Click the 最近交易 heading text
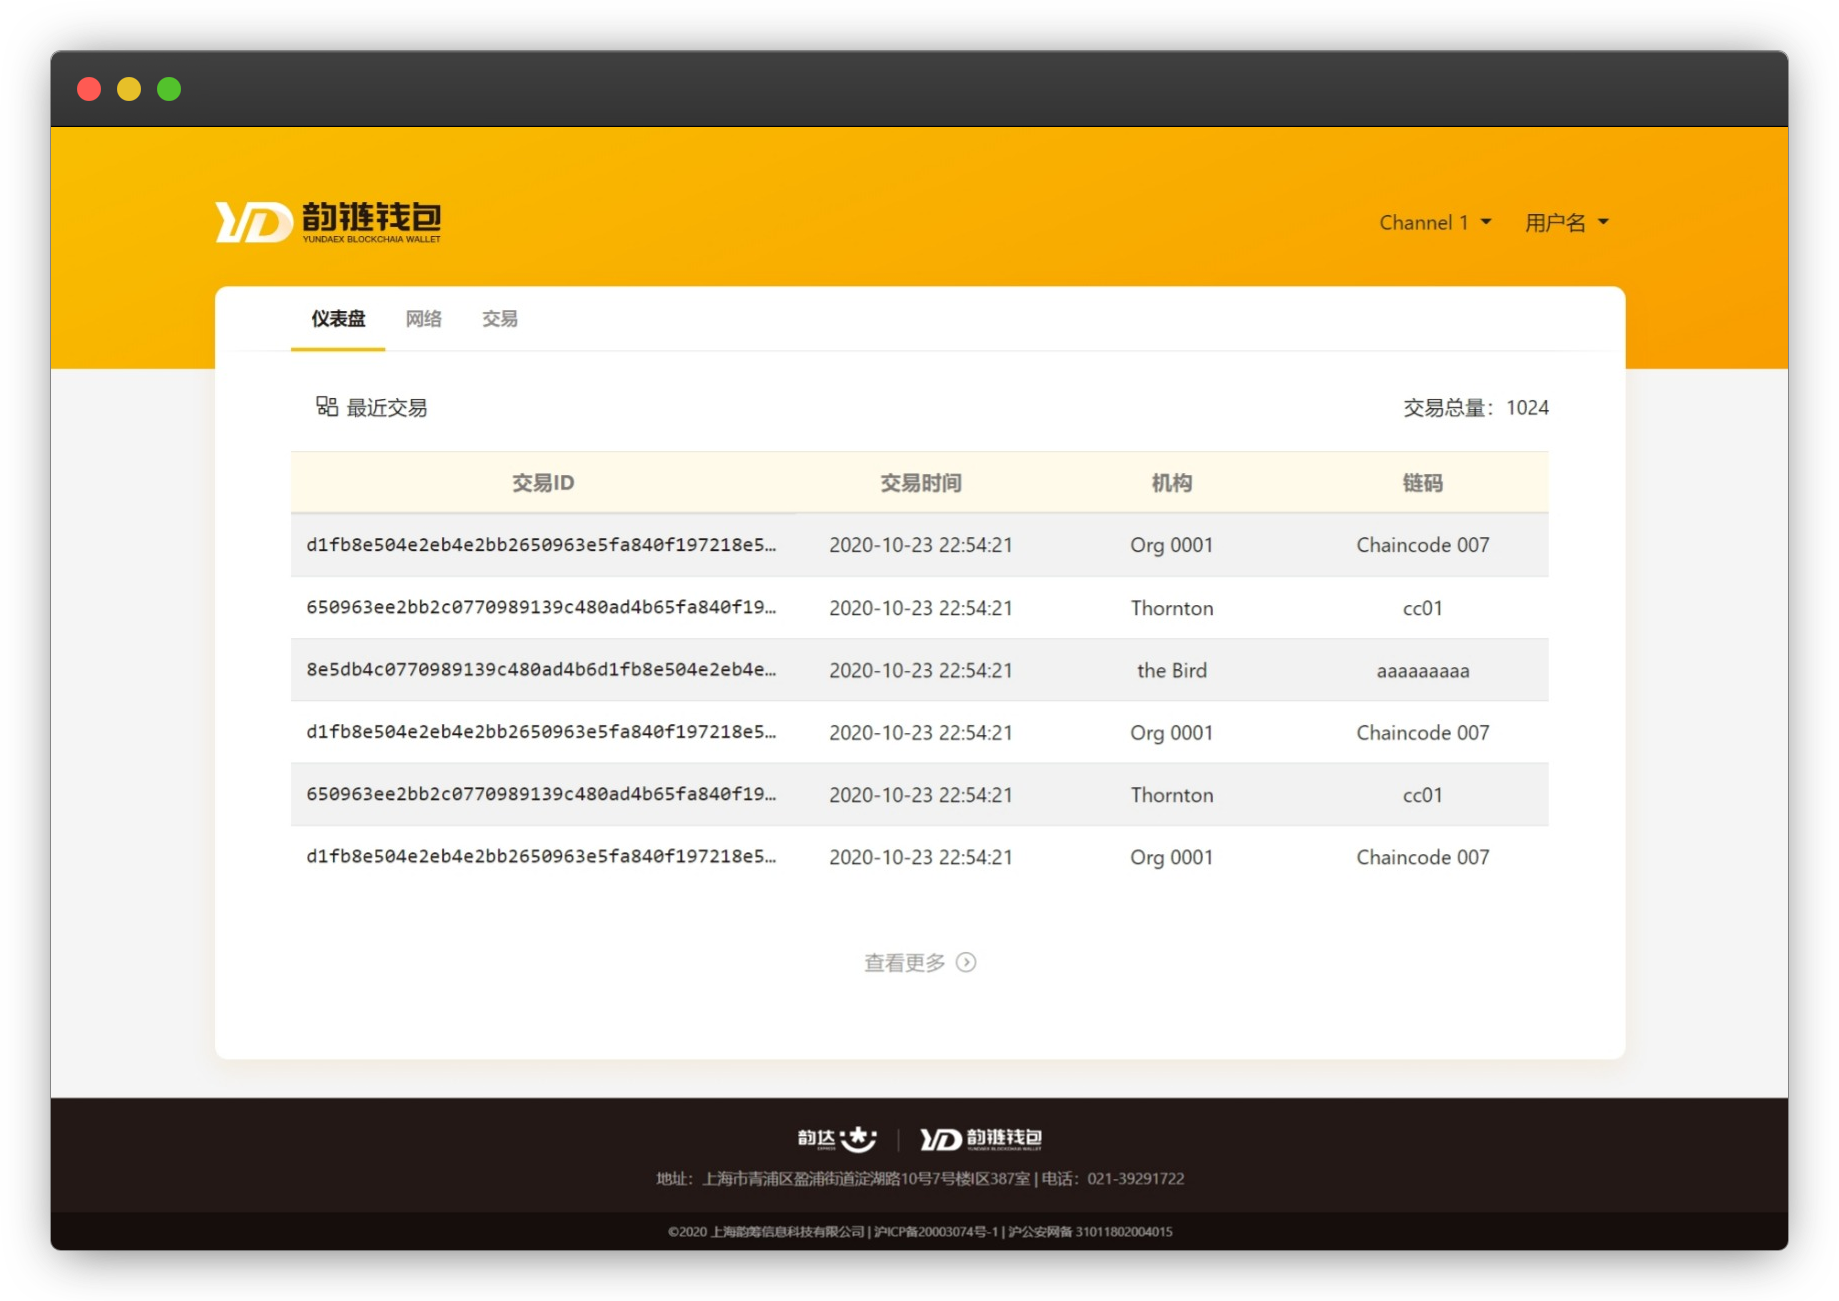The image size is (1839, 1301). pos(387,407)
